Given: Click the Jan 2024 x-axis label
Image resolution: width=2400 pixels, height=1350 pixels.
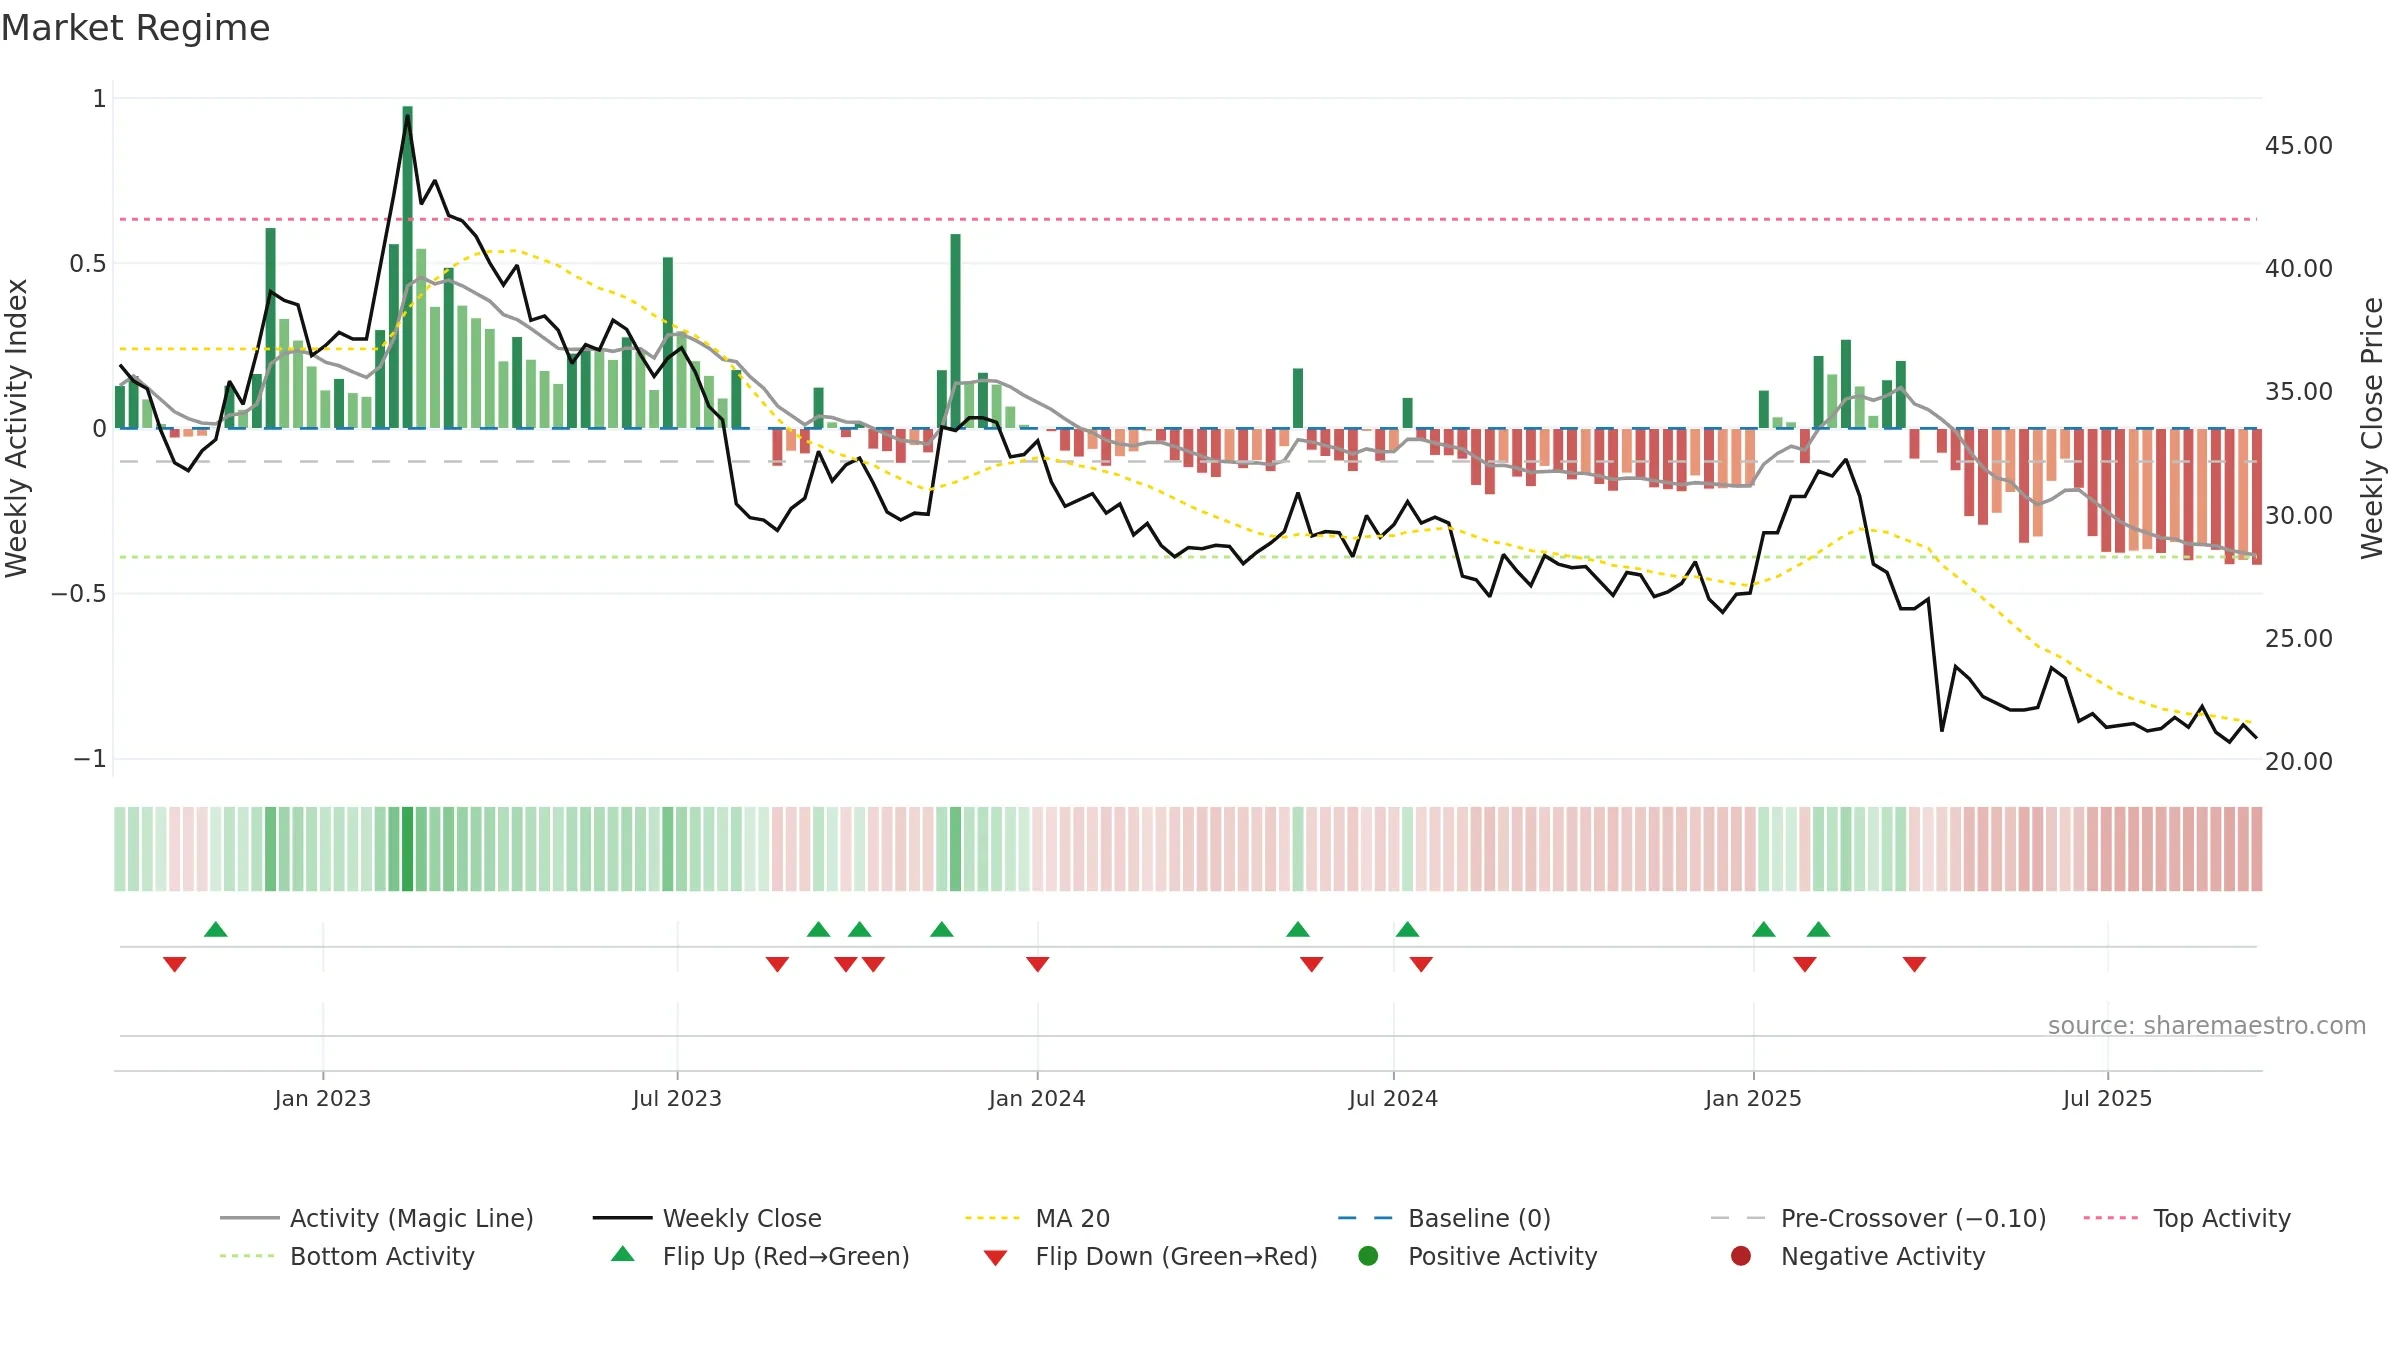Looking at the screenshot, I should coord(1037,1098).
